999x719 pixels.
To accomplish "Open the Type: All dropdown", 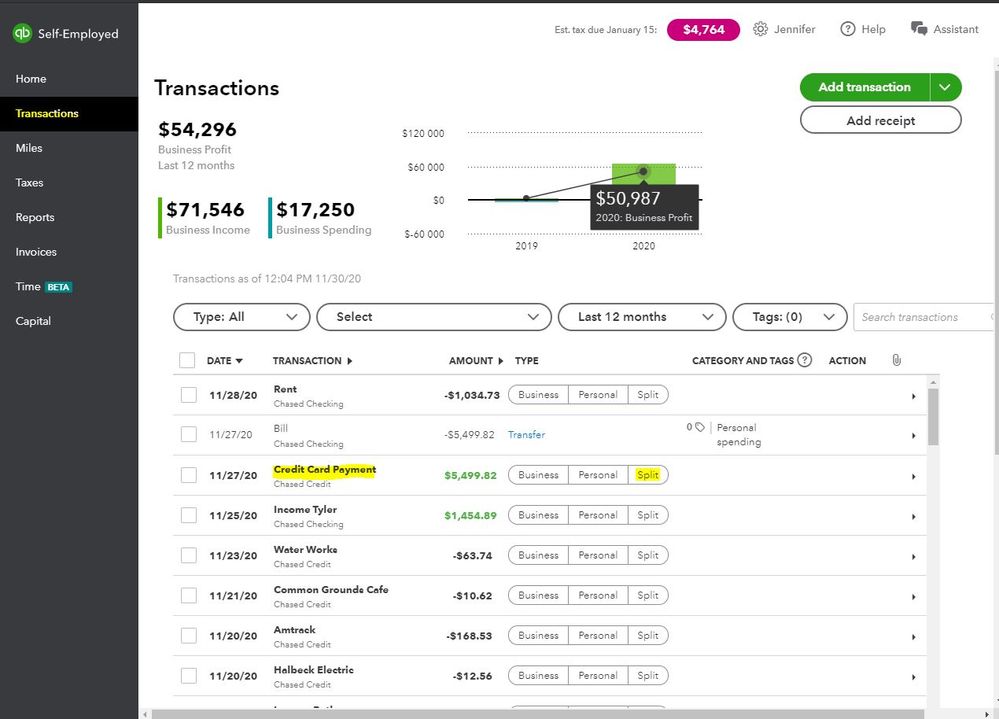I will 241,317.
